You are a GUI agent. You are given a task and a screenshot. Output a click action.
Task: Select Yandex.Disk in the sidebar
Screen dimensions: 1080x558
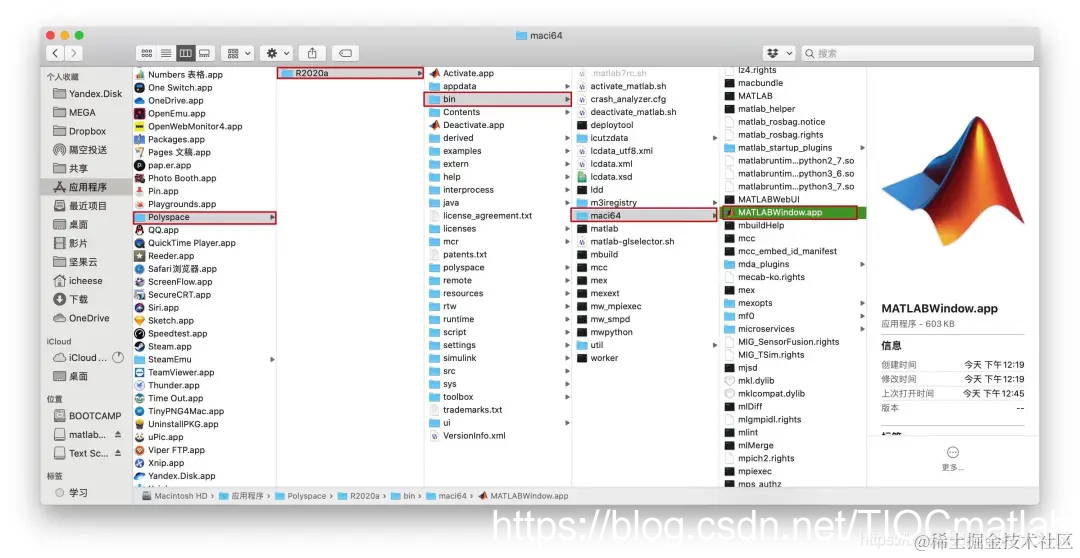(x=87, y=94)
